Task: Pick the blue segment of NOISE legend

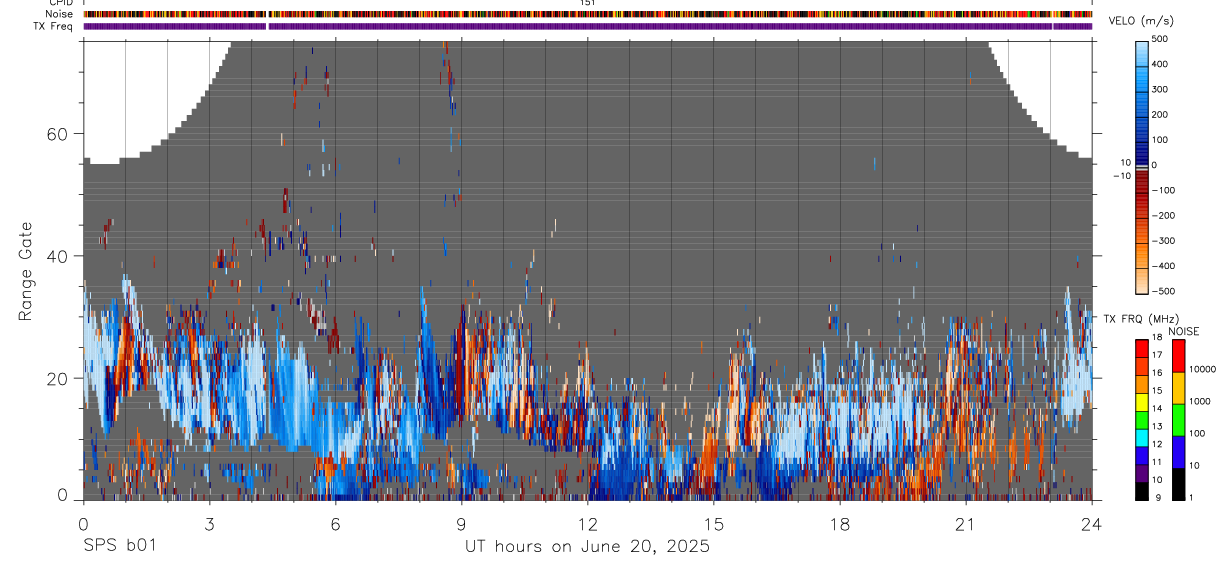Action: (x=1178, y=451)
